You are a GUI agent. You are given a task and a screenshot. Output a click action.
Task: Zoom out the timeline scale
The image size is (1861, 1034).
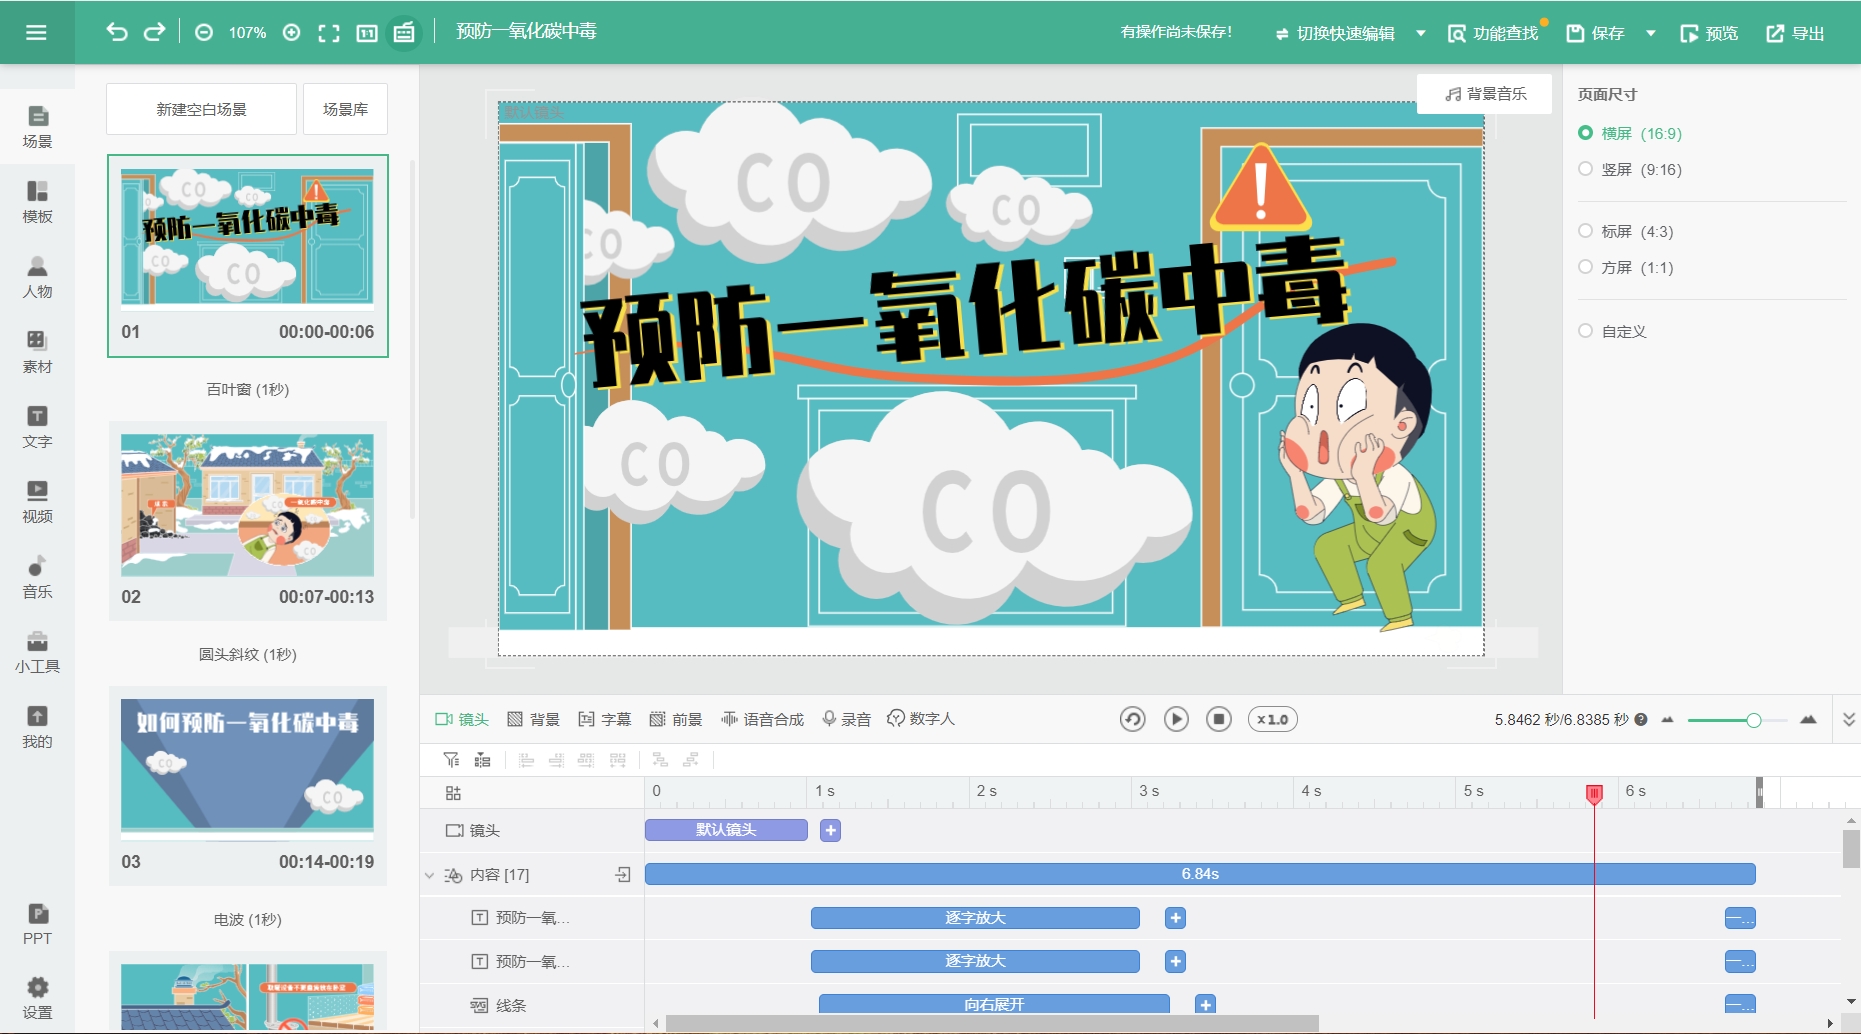point(1667,720)
